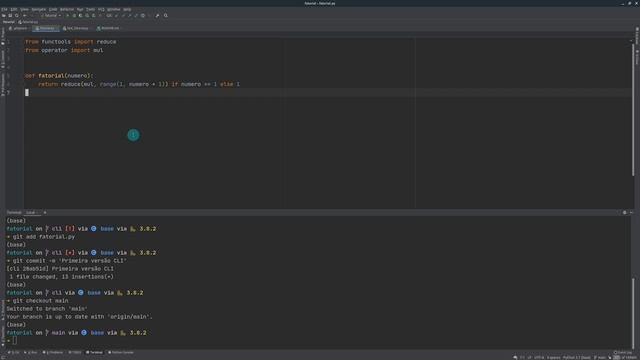The height and width of the screenshot is (360, 640).
Task: Open the Problems tool window button
Action: 53,352
